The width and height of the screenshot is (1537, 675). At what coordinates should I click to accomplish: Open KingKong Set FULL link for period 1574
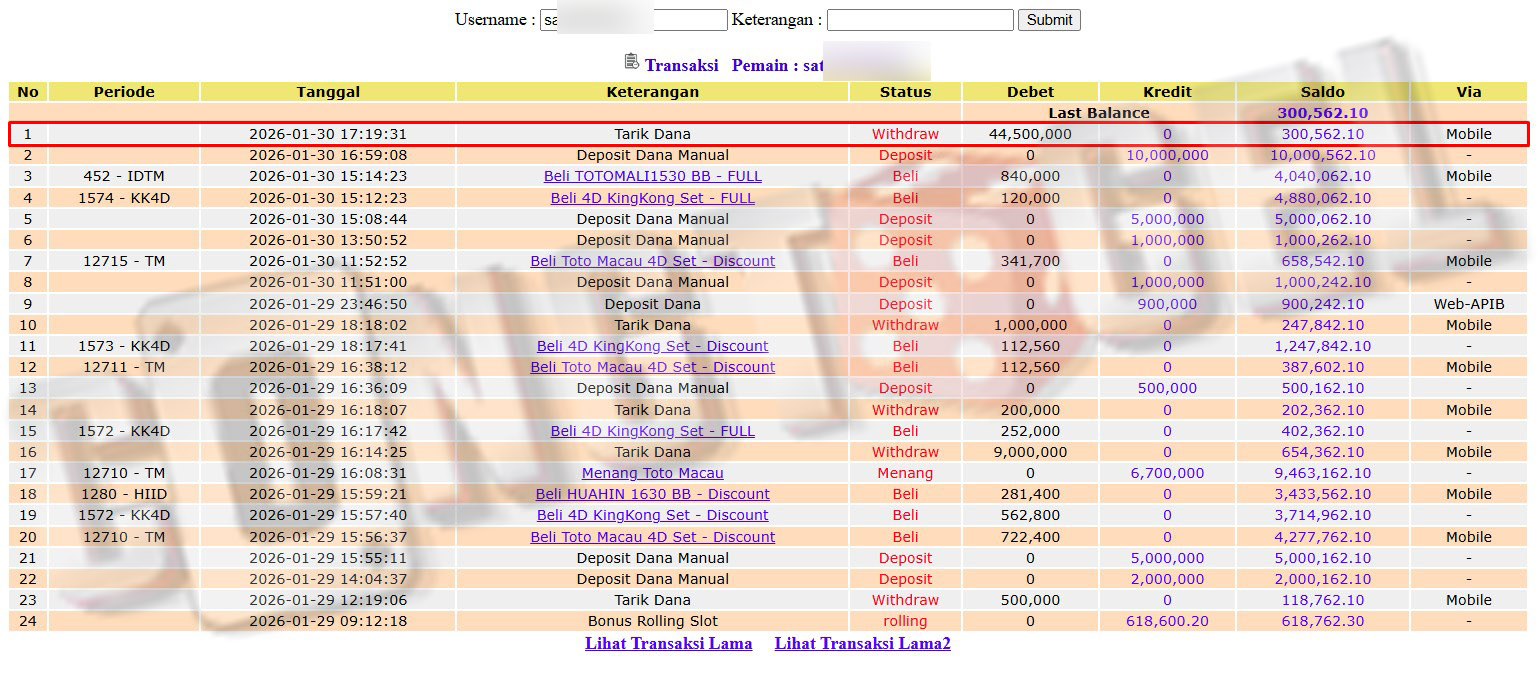coord(652,198)
